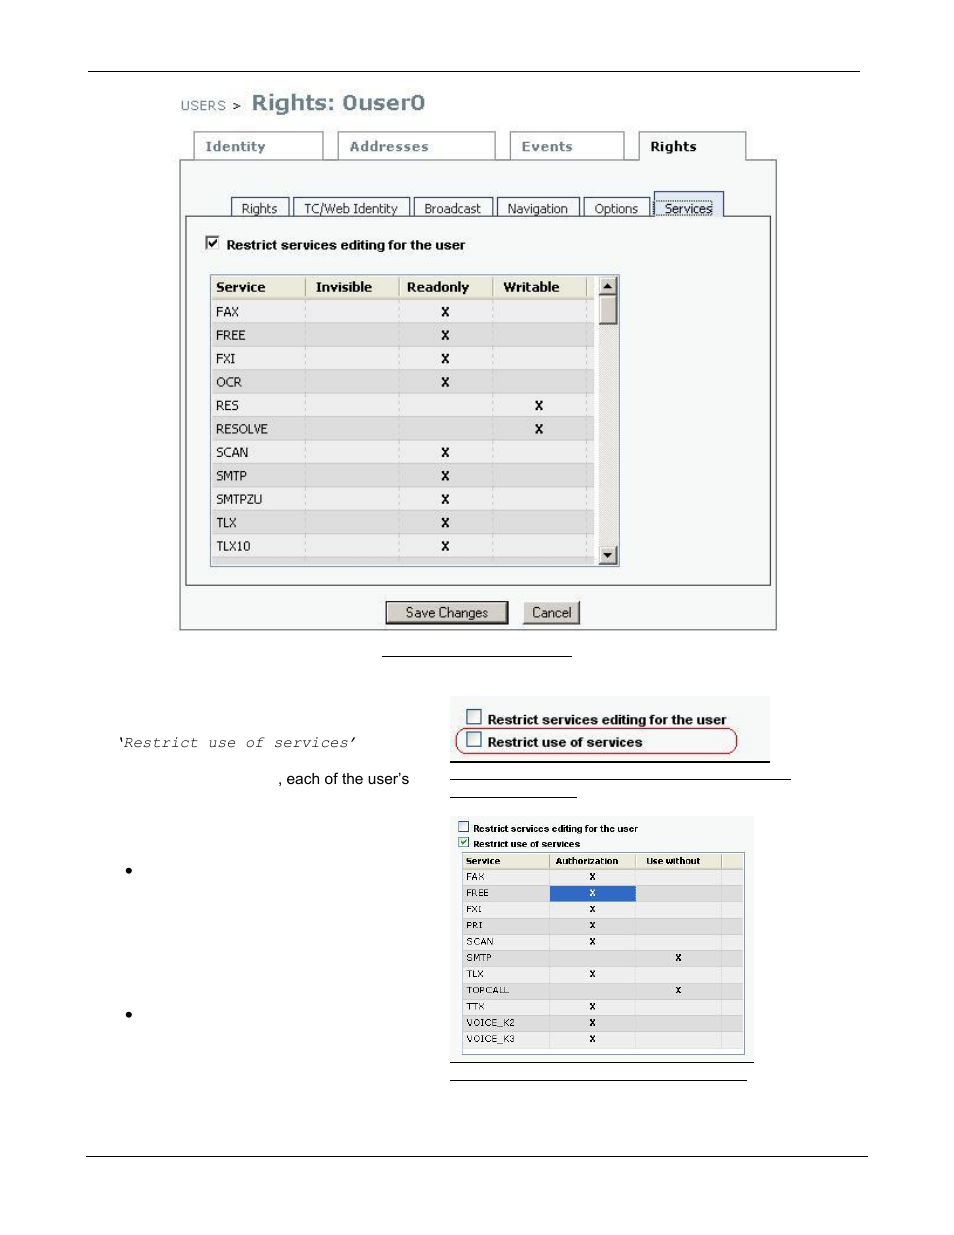Switch to the Broadcast sub-tab

(x=452, y=208)
